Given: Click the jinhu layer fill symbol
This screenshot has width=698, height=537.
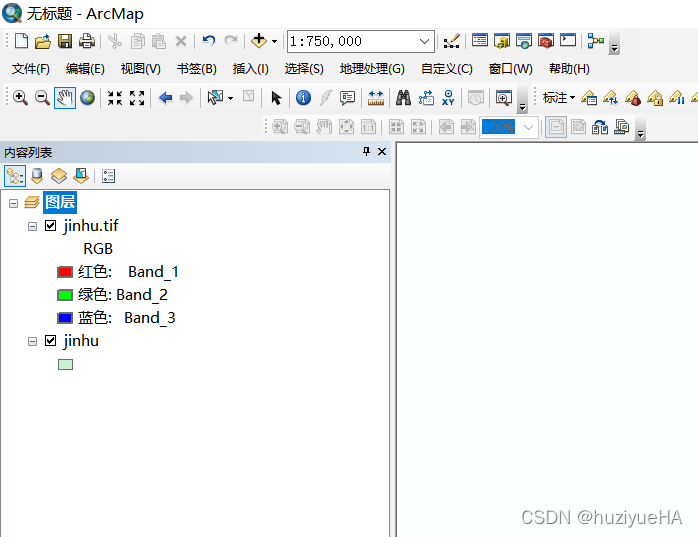Looking at the screenshot, I should (x=65, y=365).
